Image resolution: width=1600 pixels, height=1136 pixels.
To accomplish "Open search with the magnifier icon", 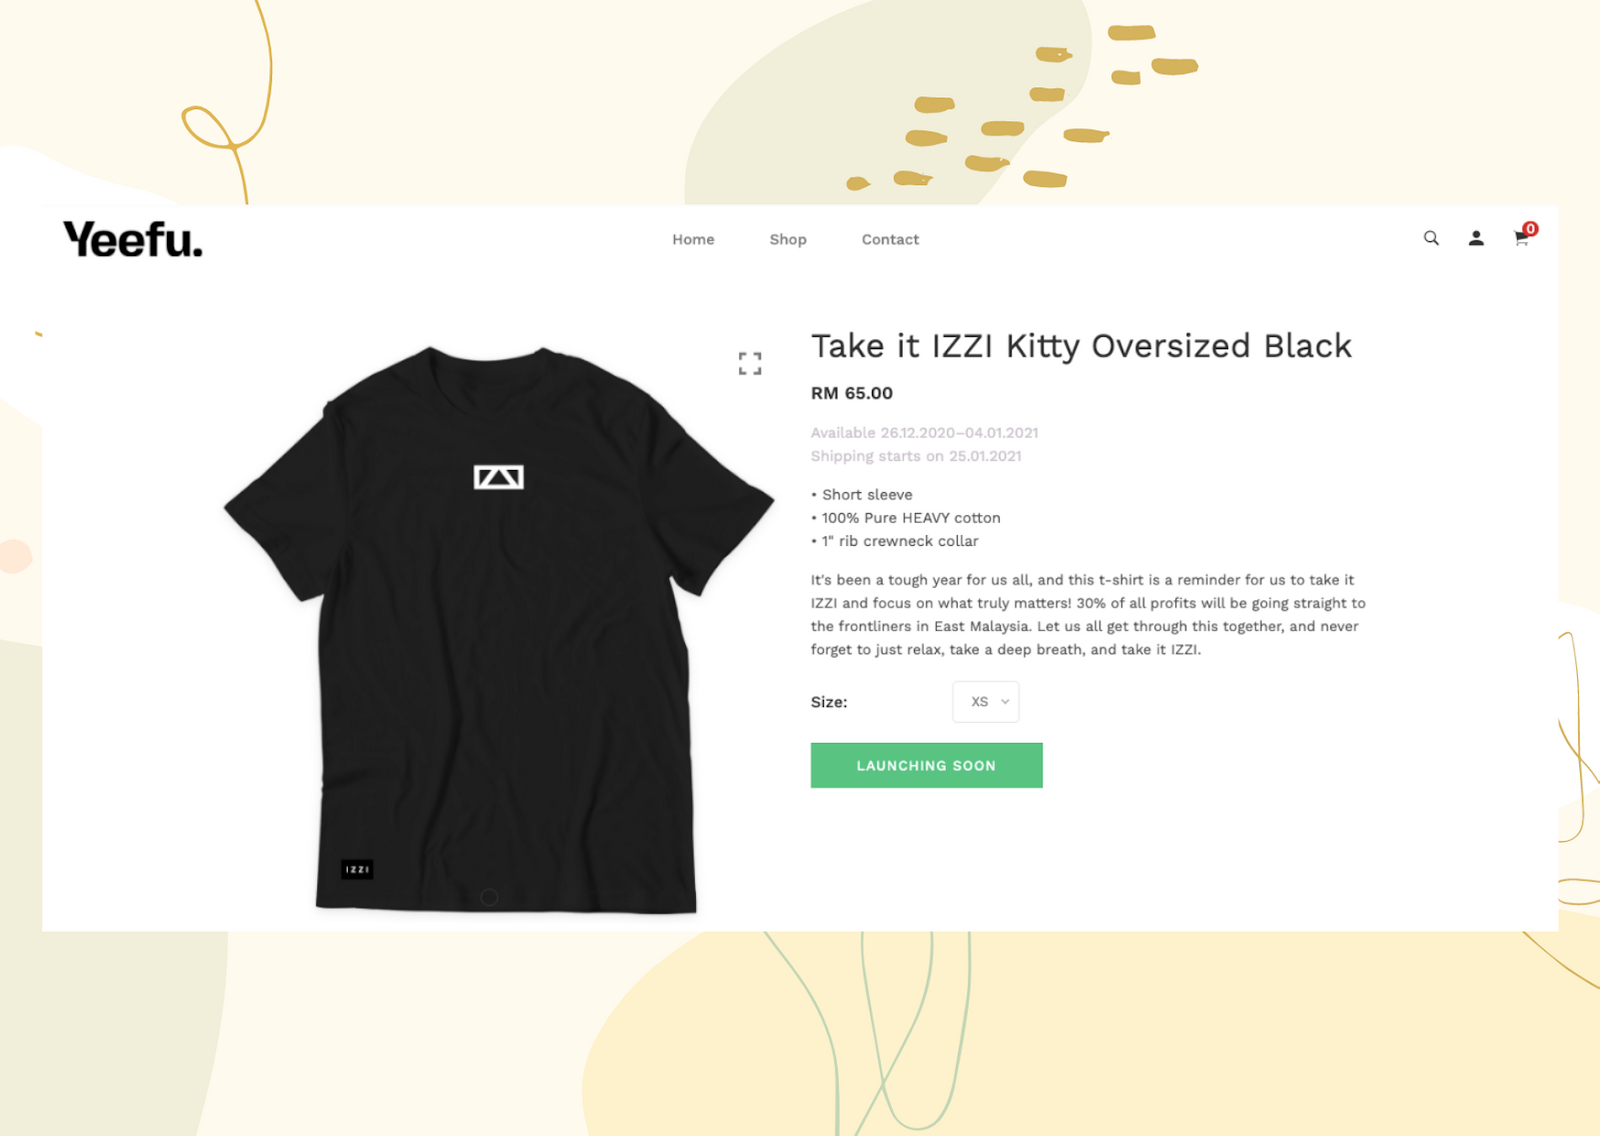I will (1431, 238).
